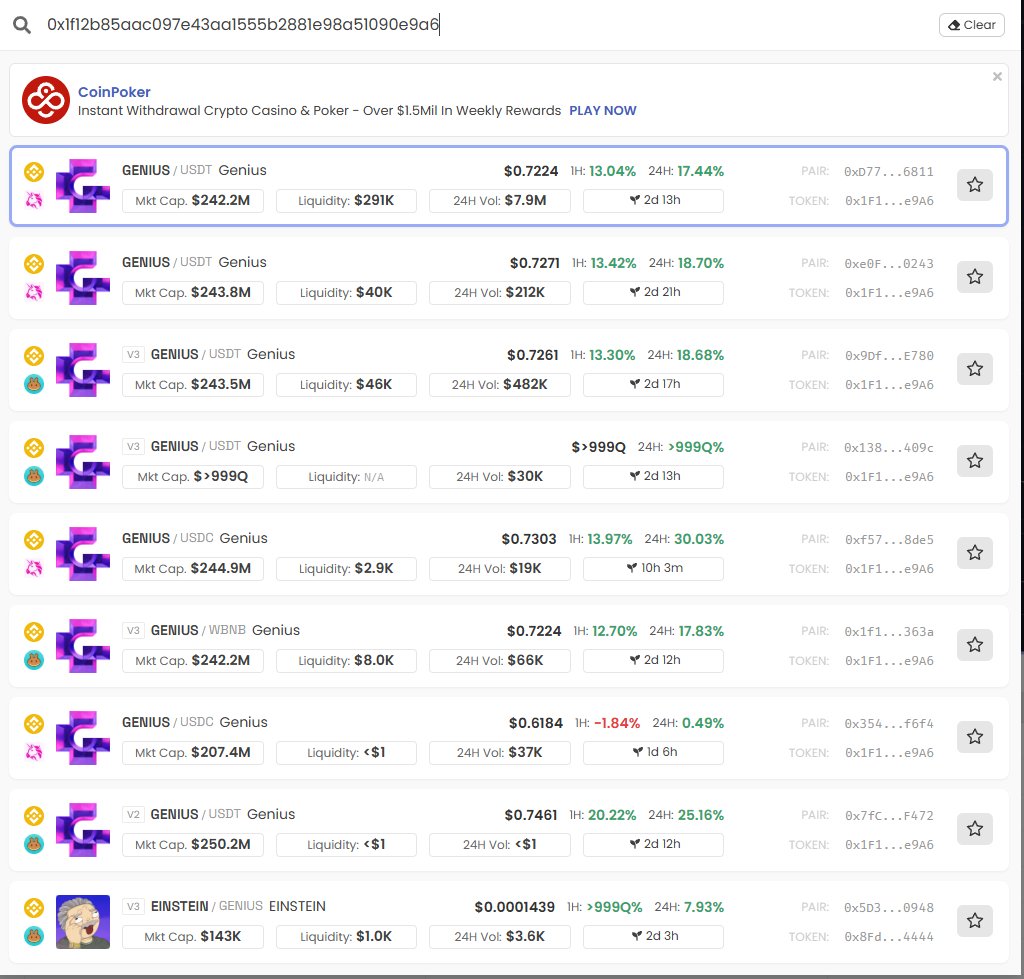Click the BNB chain icon in 0xf57...8de5 row

click(34, 540)
